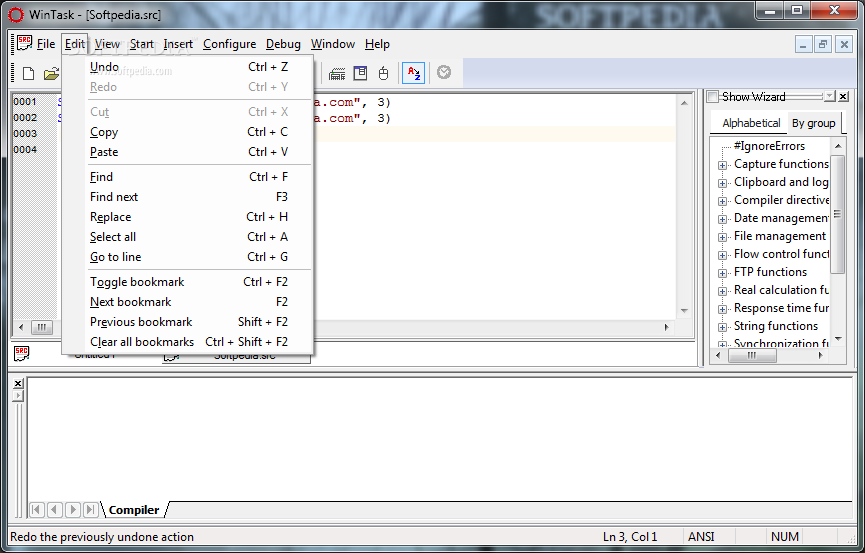
Task: Expand Date management group
Action: pyautogui.click(x=722, y=219)
